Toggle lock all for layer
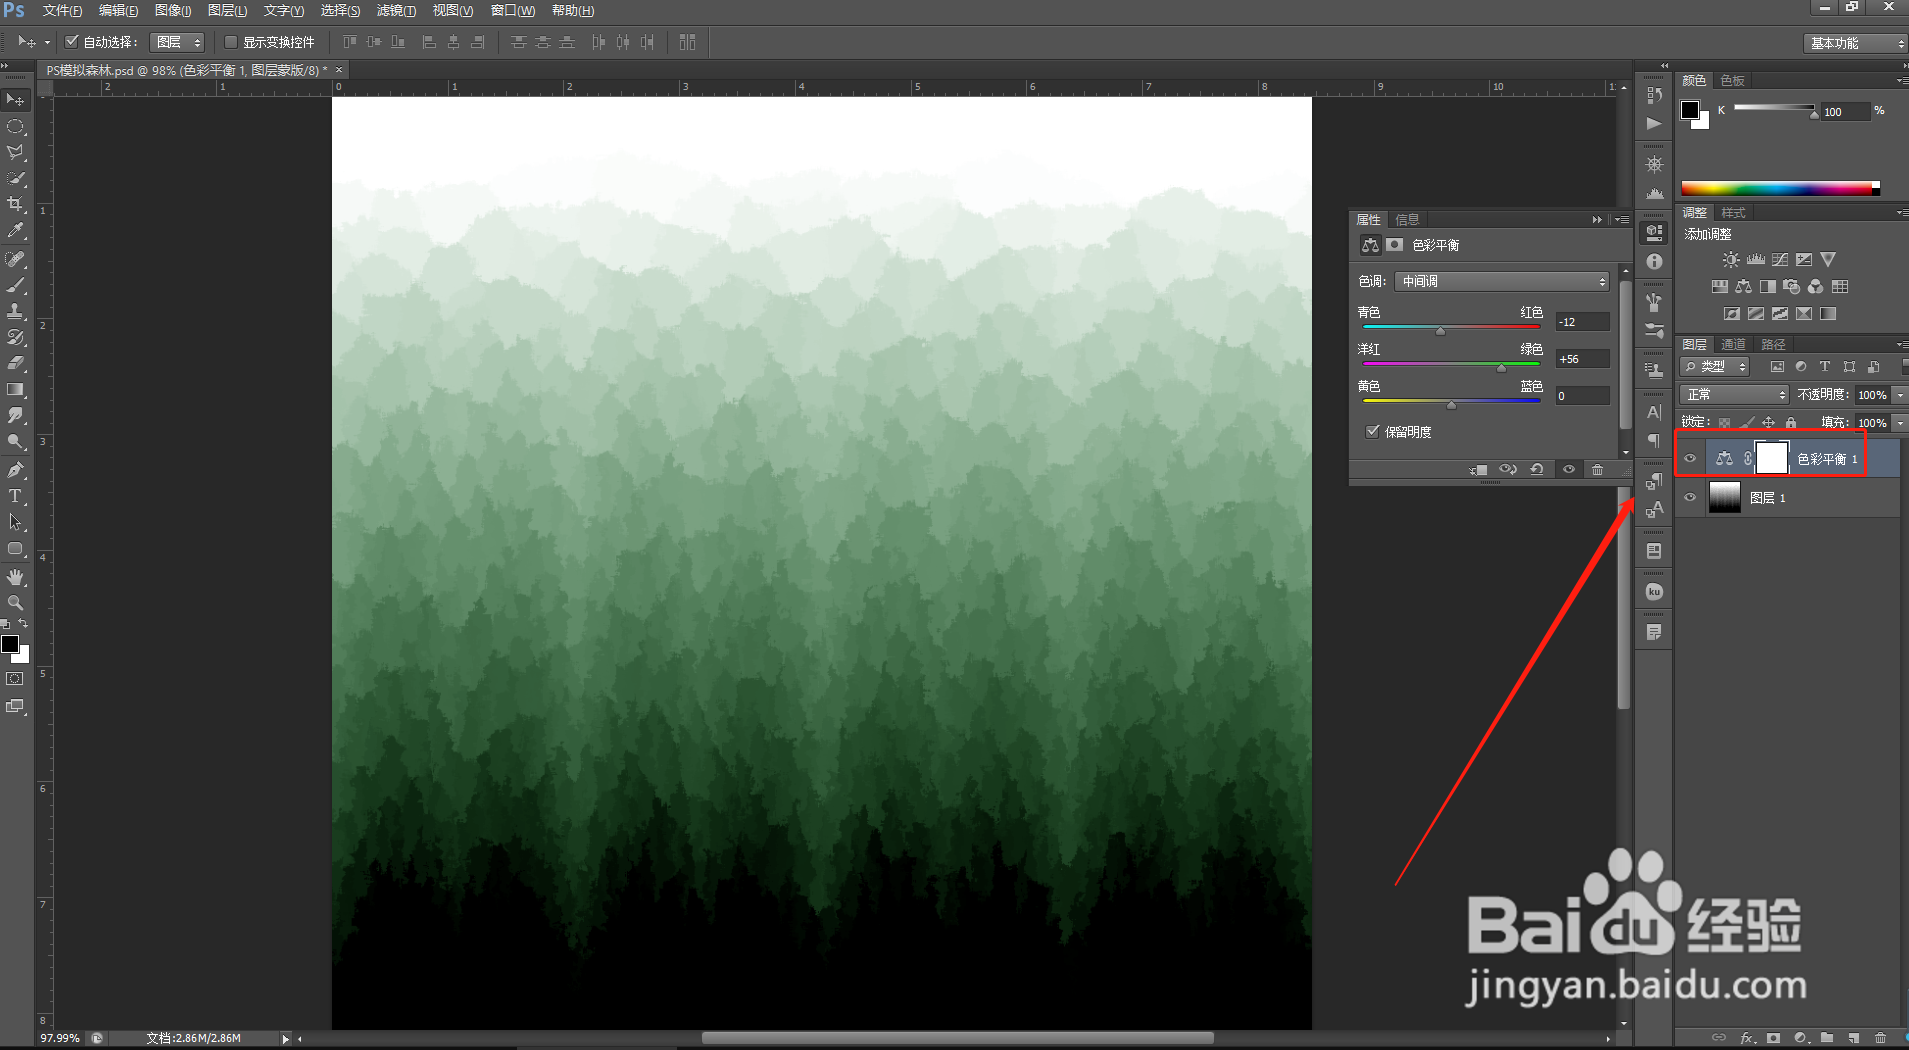This screenshot has height=1050, width=1909. (x=1791, y=423)
